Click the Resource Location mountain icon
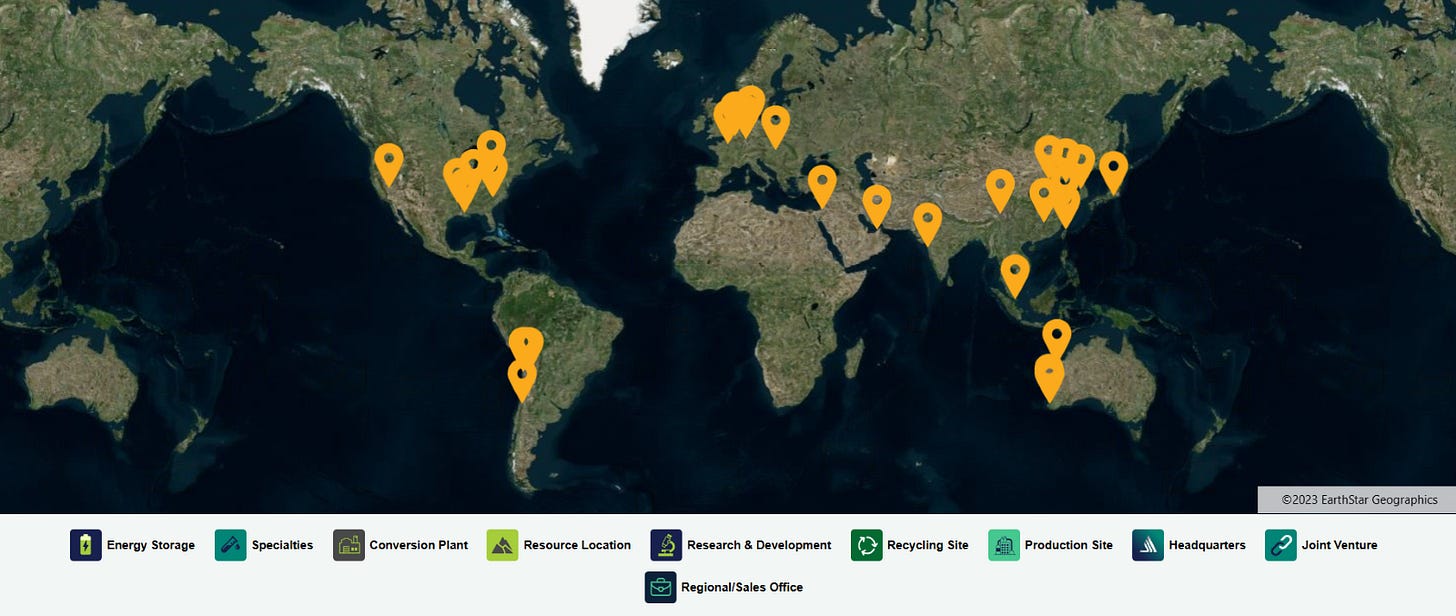1456x616 pixels. click(502, 545)
